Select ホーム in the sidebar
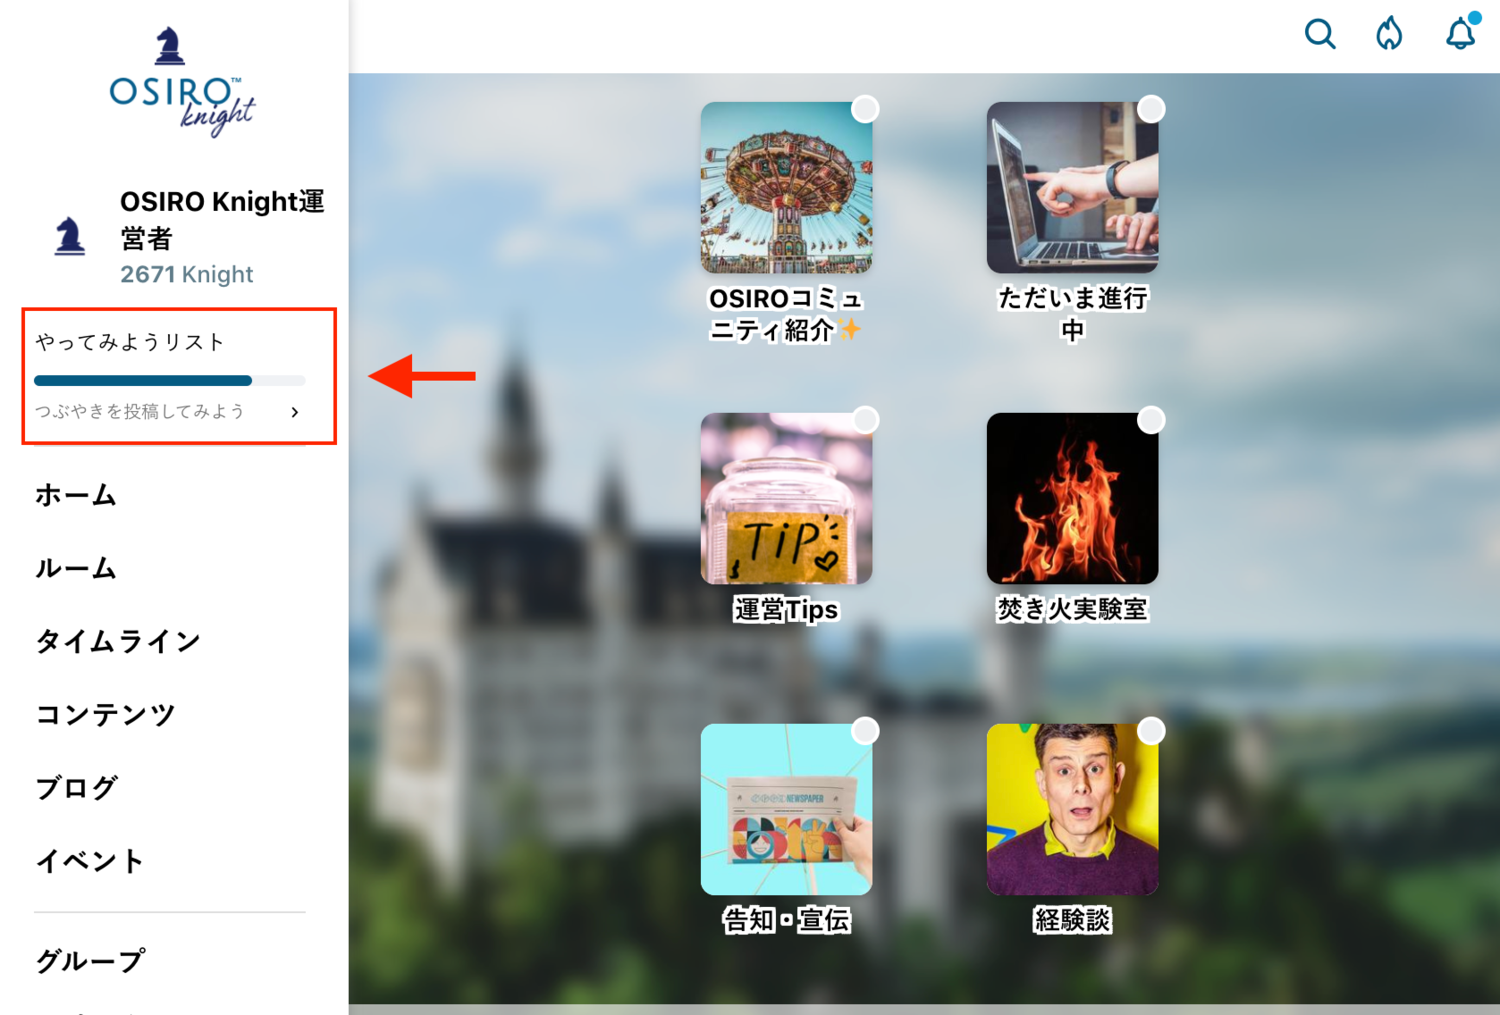The width and height of the screenshot is (1500, 1015). point(76,495)
